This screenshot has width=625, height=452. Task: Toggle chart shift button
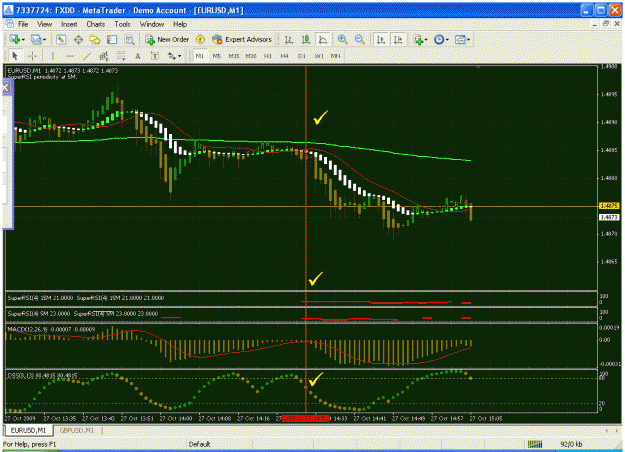(x=398, y=39)
